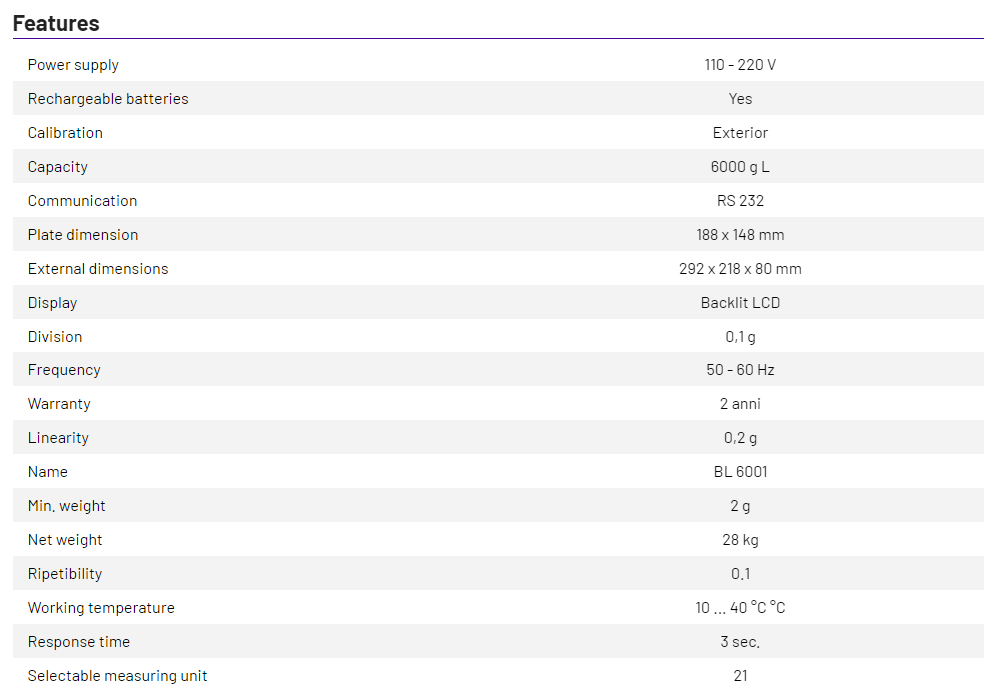The width and height of the screenshot is (1000, 698).
Task: Click the Features heading
Action: [x=56, y=23]
